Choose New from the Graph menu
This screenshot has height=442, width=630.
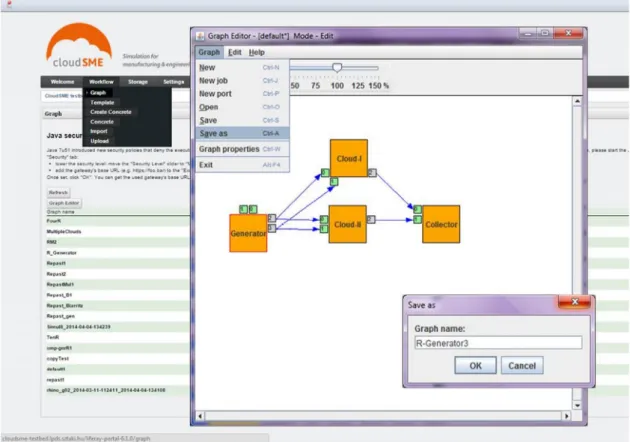(x=242, y=68)
